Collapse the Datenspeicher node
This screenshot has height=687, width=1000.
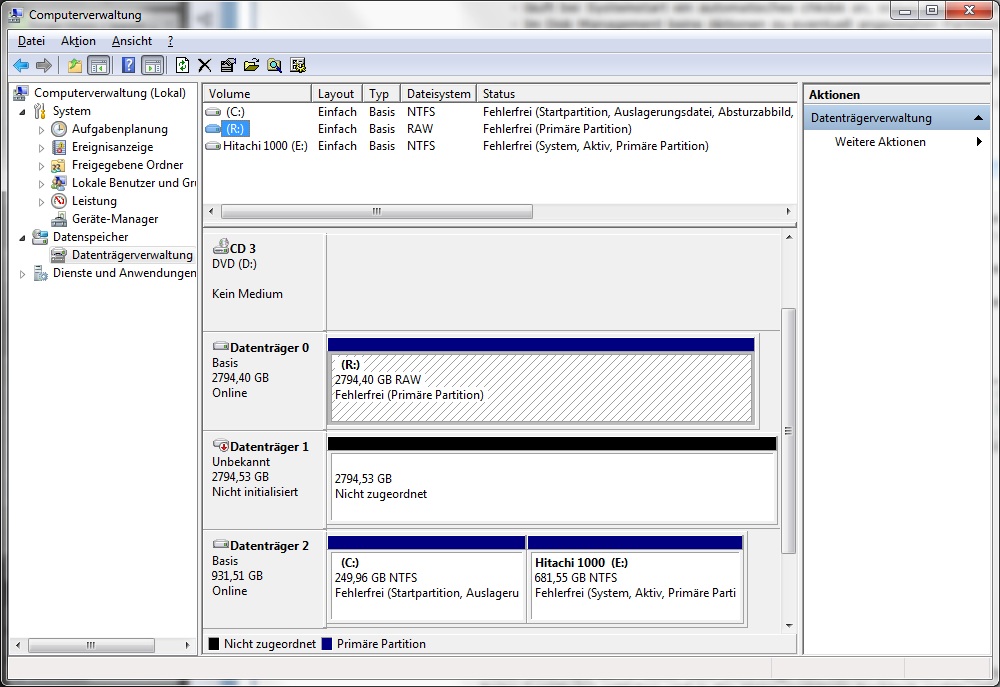pyautogui.click(x=23, y=237)
